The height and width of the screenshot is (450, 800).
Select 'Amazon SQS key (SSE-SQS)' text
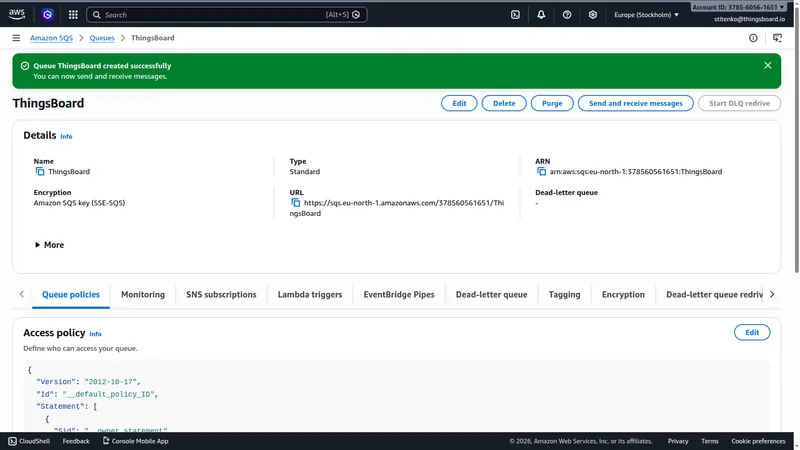[x=79, y=203]
